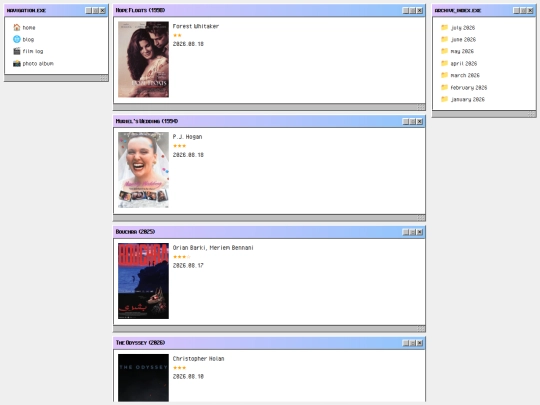Close the navigation.exe window
The width and height of the screenshot is (540, 405).
103,10
